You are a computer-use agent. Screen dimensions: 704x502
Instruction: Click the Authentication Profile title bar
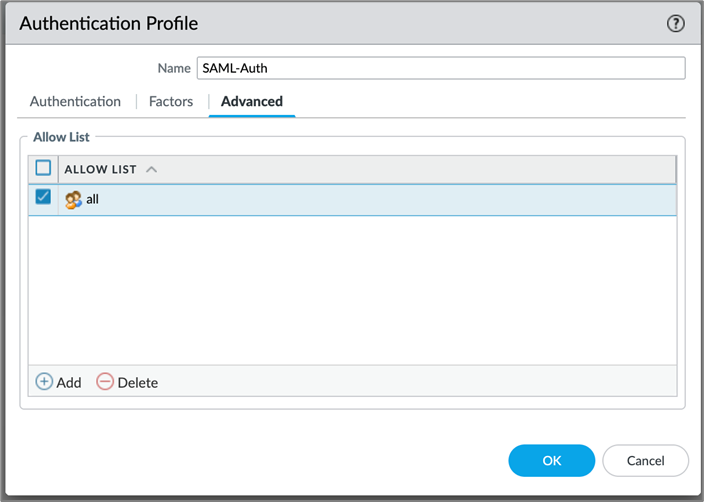tap(300, 23)
